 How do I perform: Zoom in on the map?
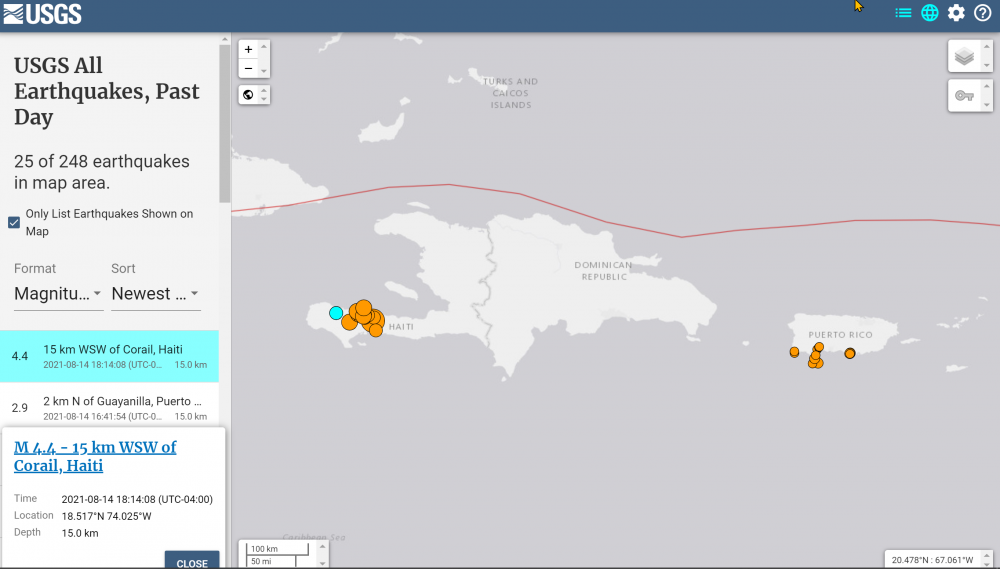[248, 49]
